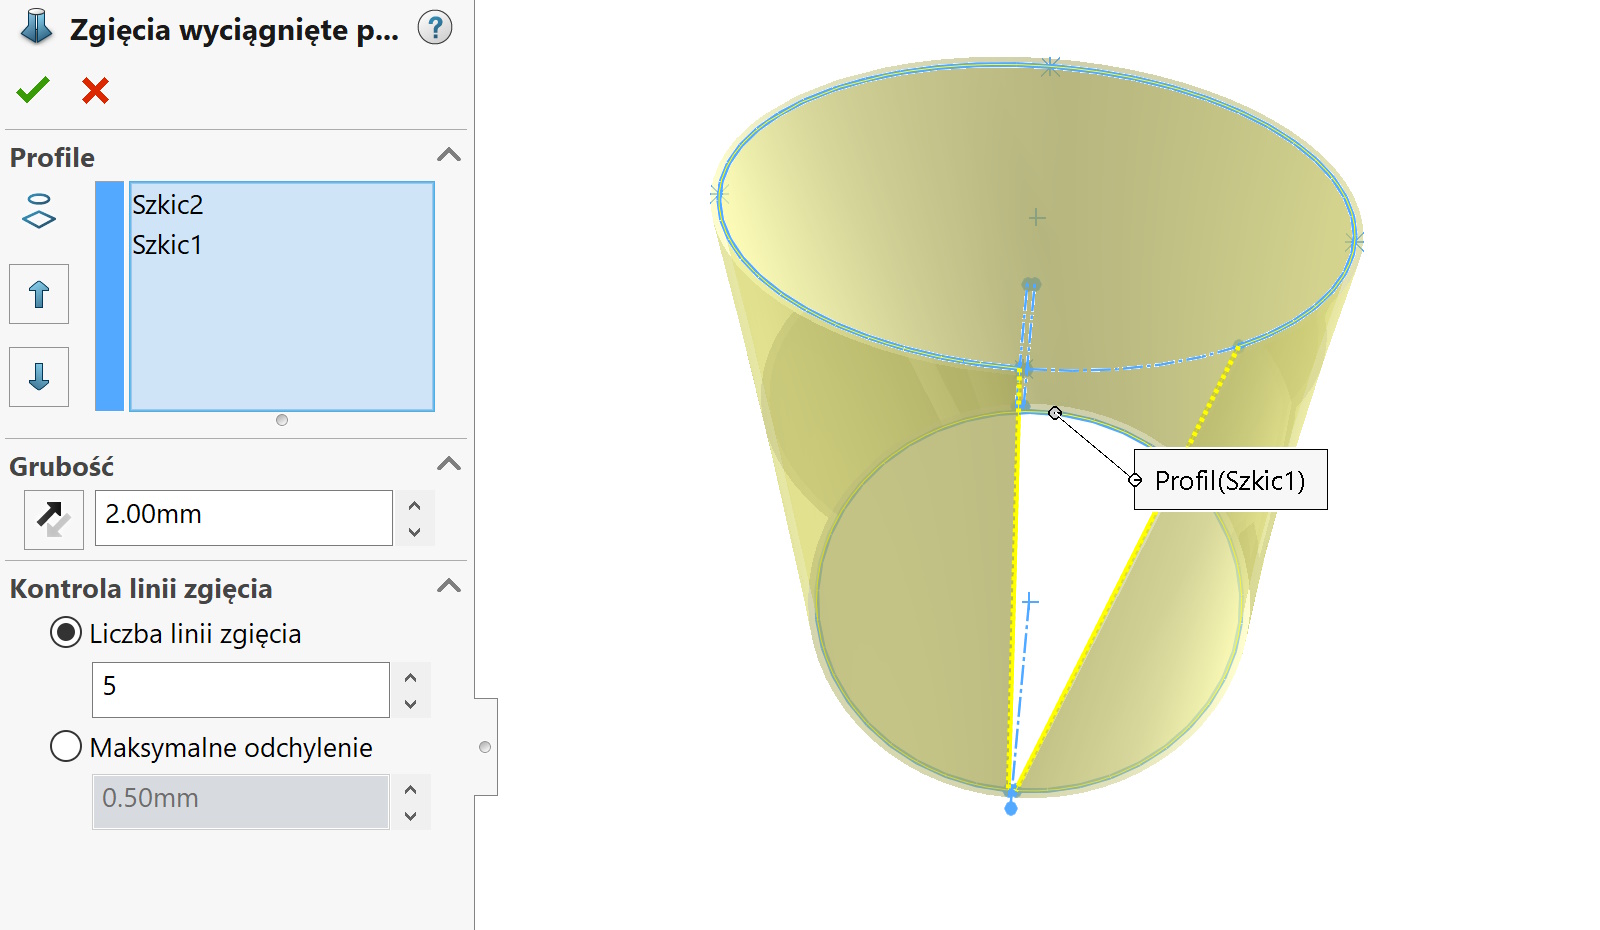Collapse the Kontrola linii zgięcia section
The height and width of the screenshot is (930, 1600).
[449, 586]
